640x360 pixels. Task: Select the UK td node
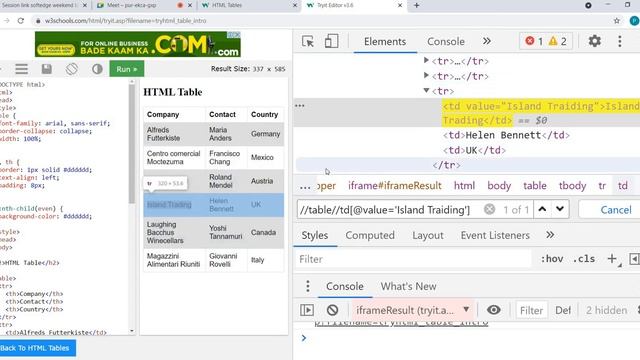pos(474,150)
